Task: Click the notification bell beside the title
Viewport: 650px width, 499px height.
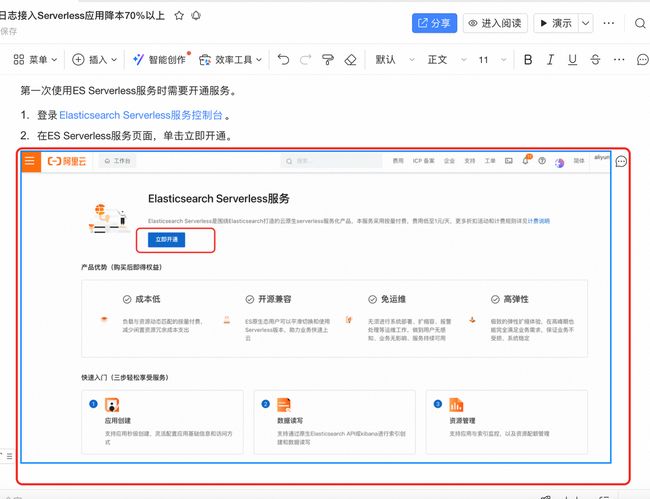Action: pos(196,16)
